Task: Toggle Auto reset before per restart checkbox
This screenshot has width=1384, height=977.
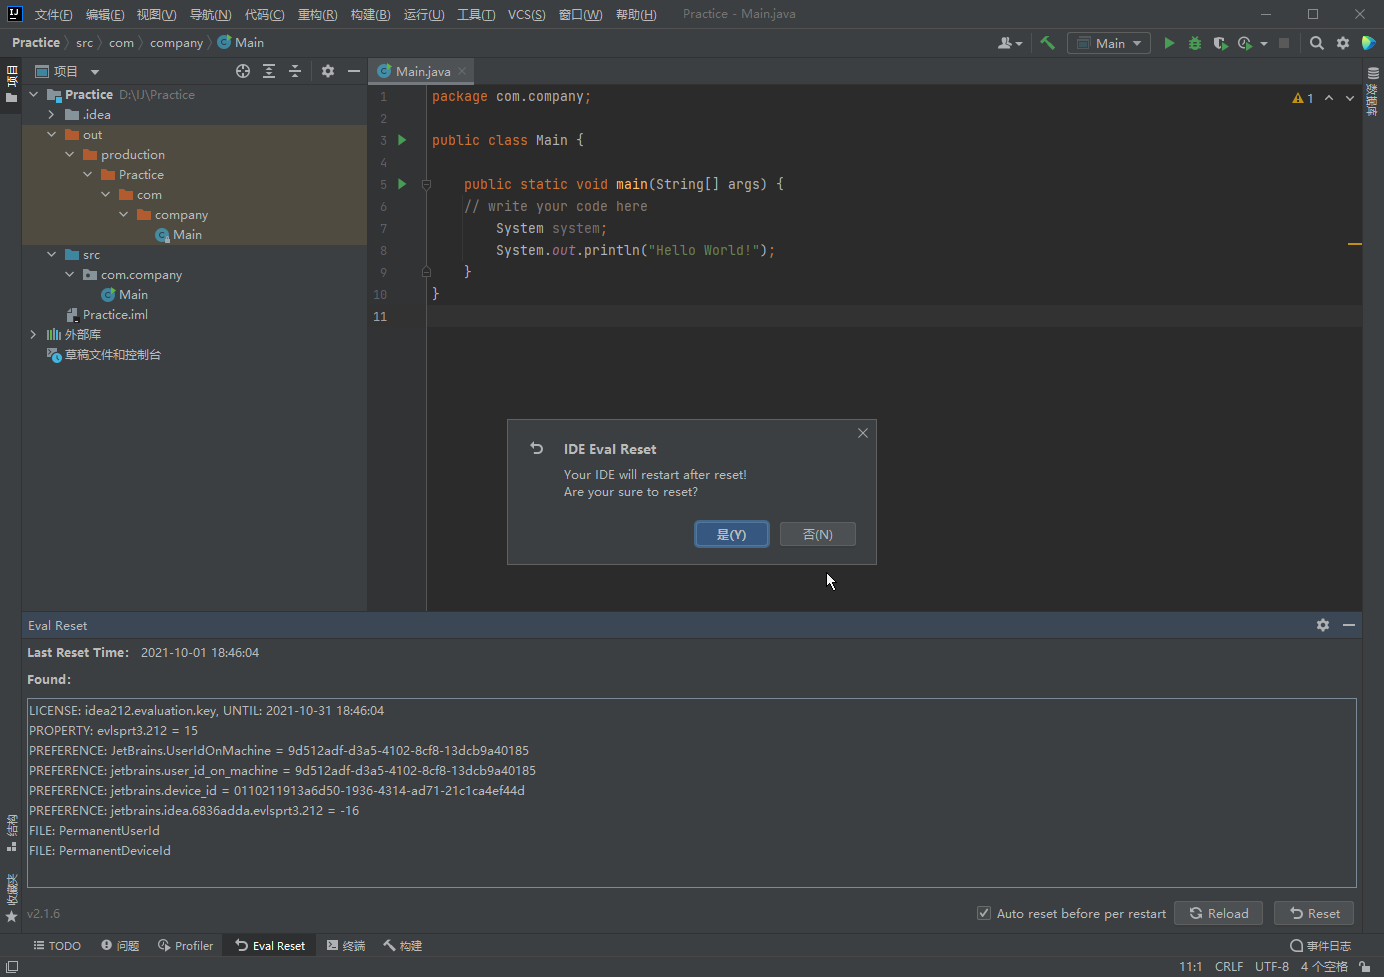Action: pos(984,913)
